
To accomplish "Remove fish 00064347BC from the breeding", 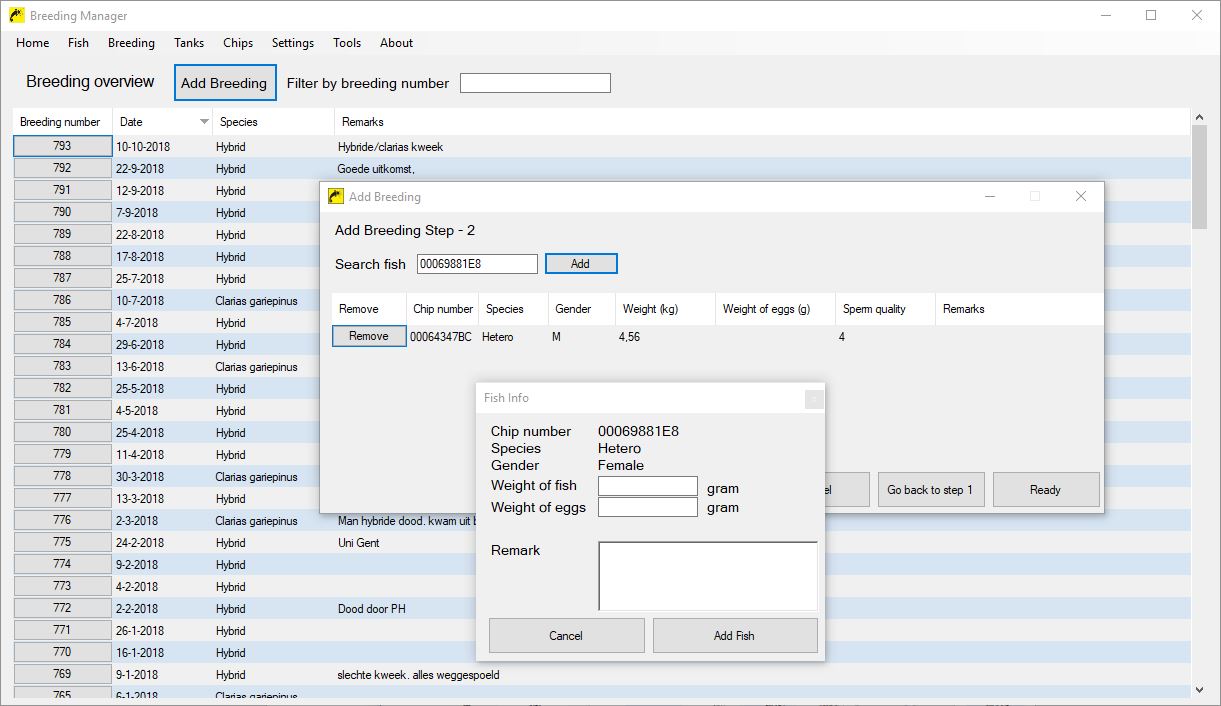I will coord(367,336).
